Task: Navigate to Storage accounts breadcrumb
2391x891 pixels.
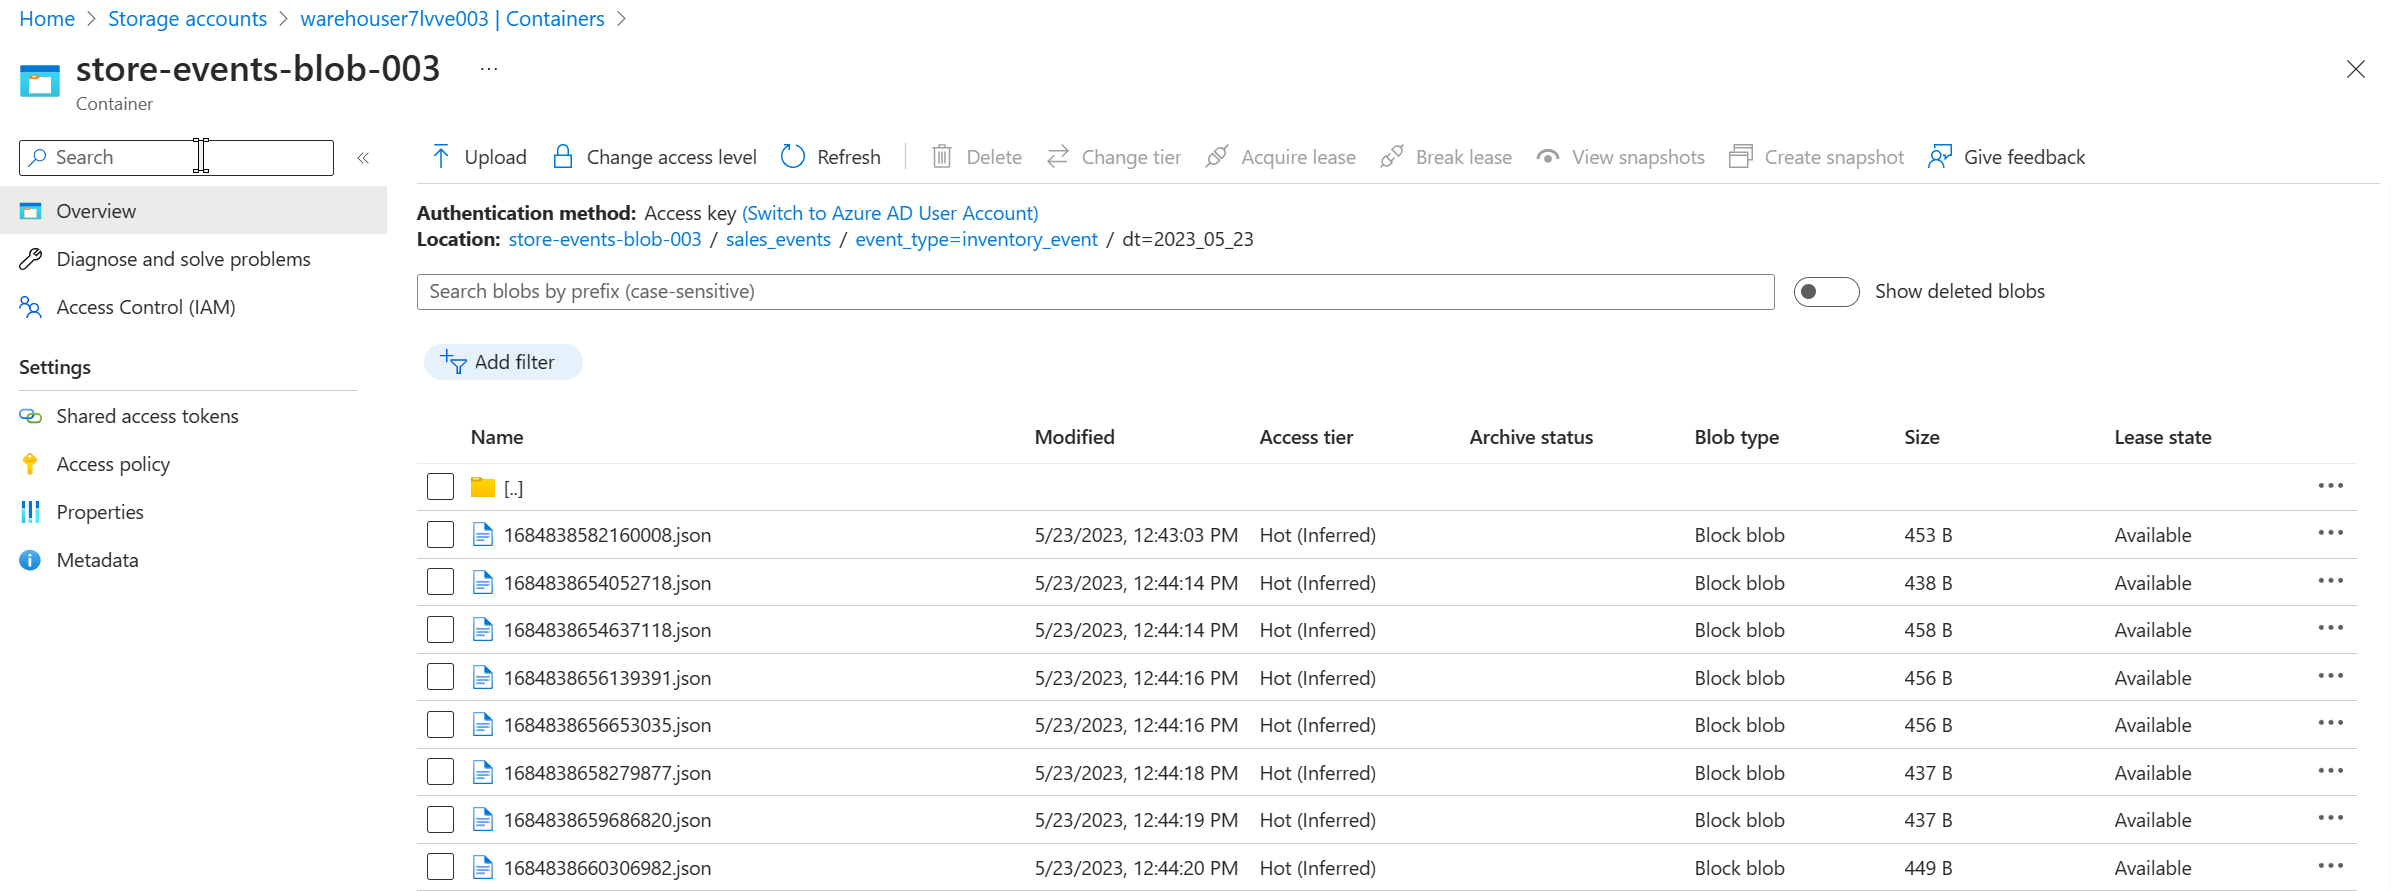Action: pos(187,19)
